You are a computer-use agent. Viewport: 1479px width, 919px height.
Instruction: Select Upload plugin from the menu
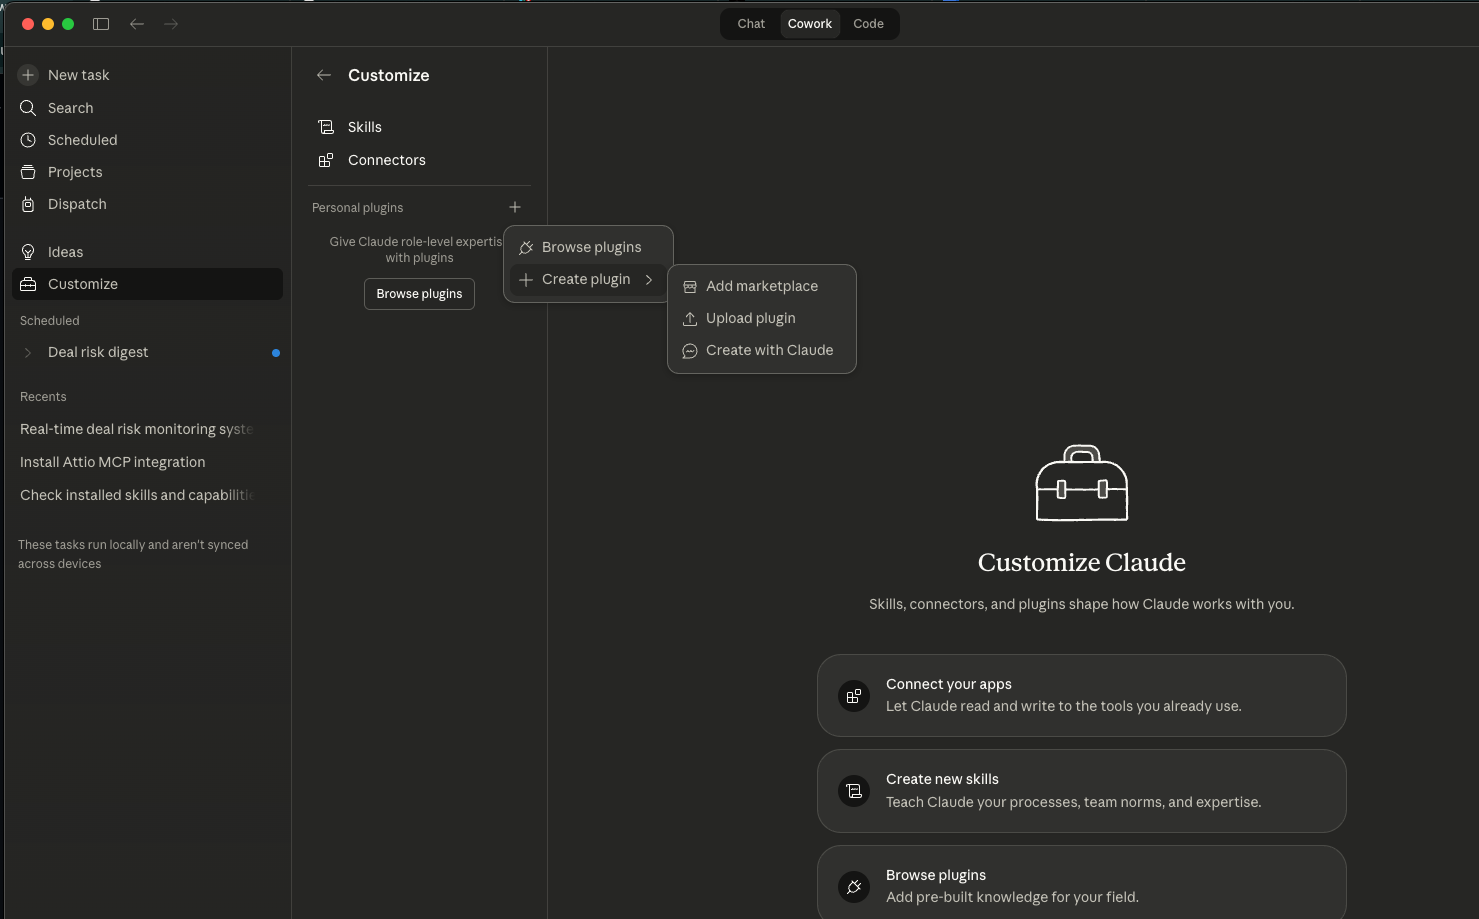(x=750, y=318)
